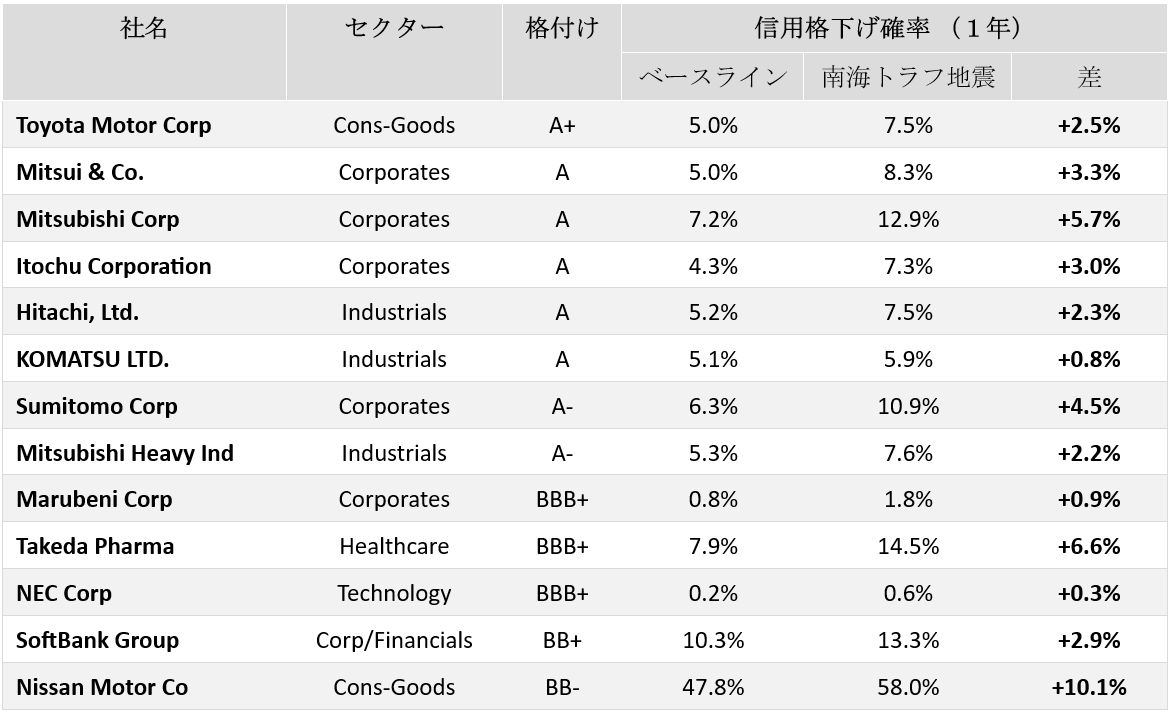Click Mitsubishi Corp's +5.7% difference value
Viewport: 1172px width, 712px height.
tap(1088, 219)
